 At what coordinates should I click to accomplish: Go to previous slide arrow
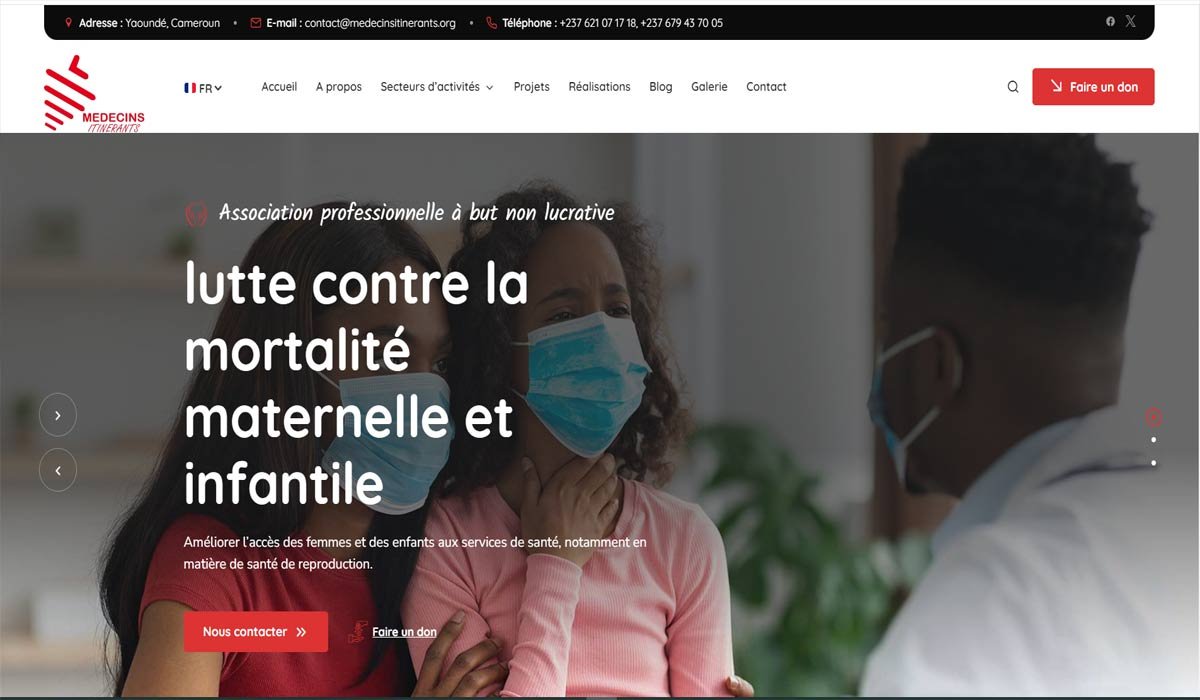pos(58,470)
